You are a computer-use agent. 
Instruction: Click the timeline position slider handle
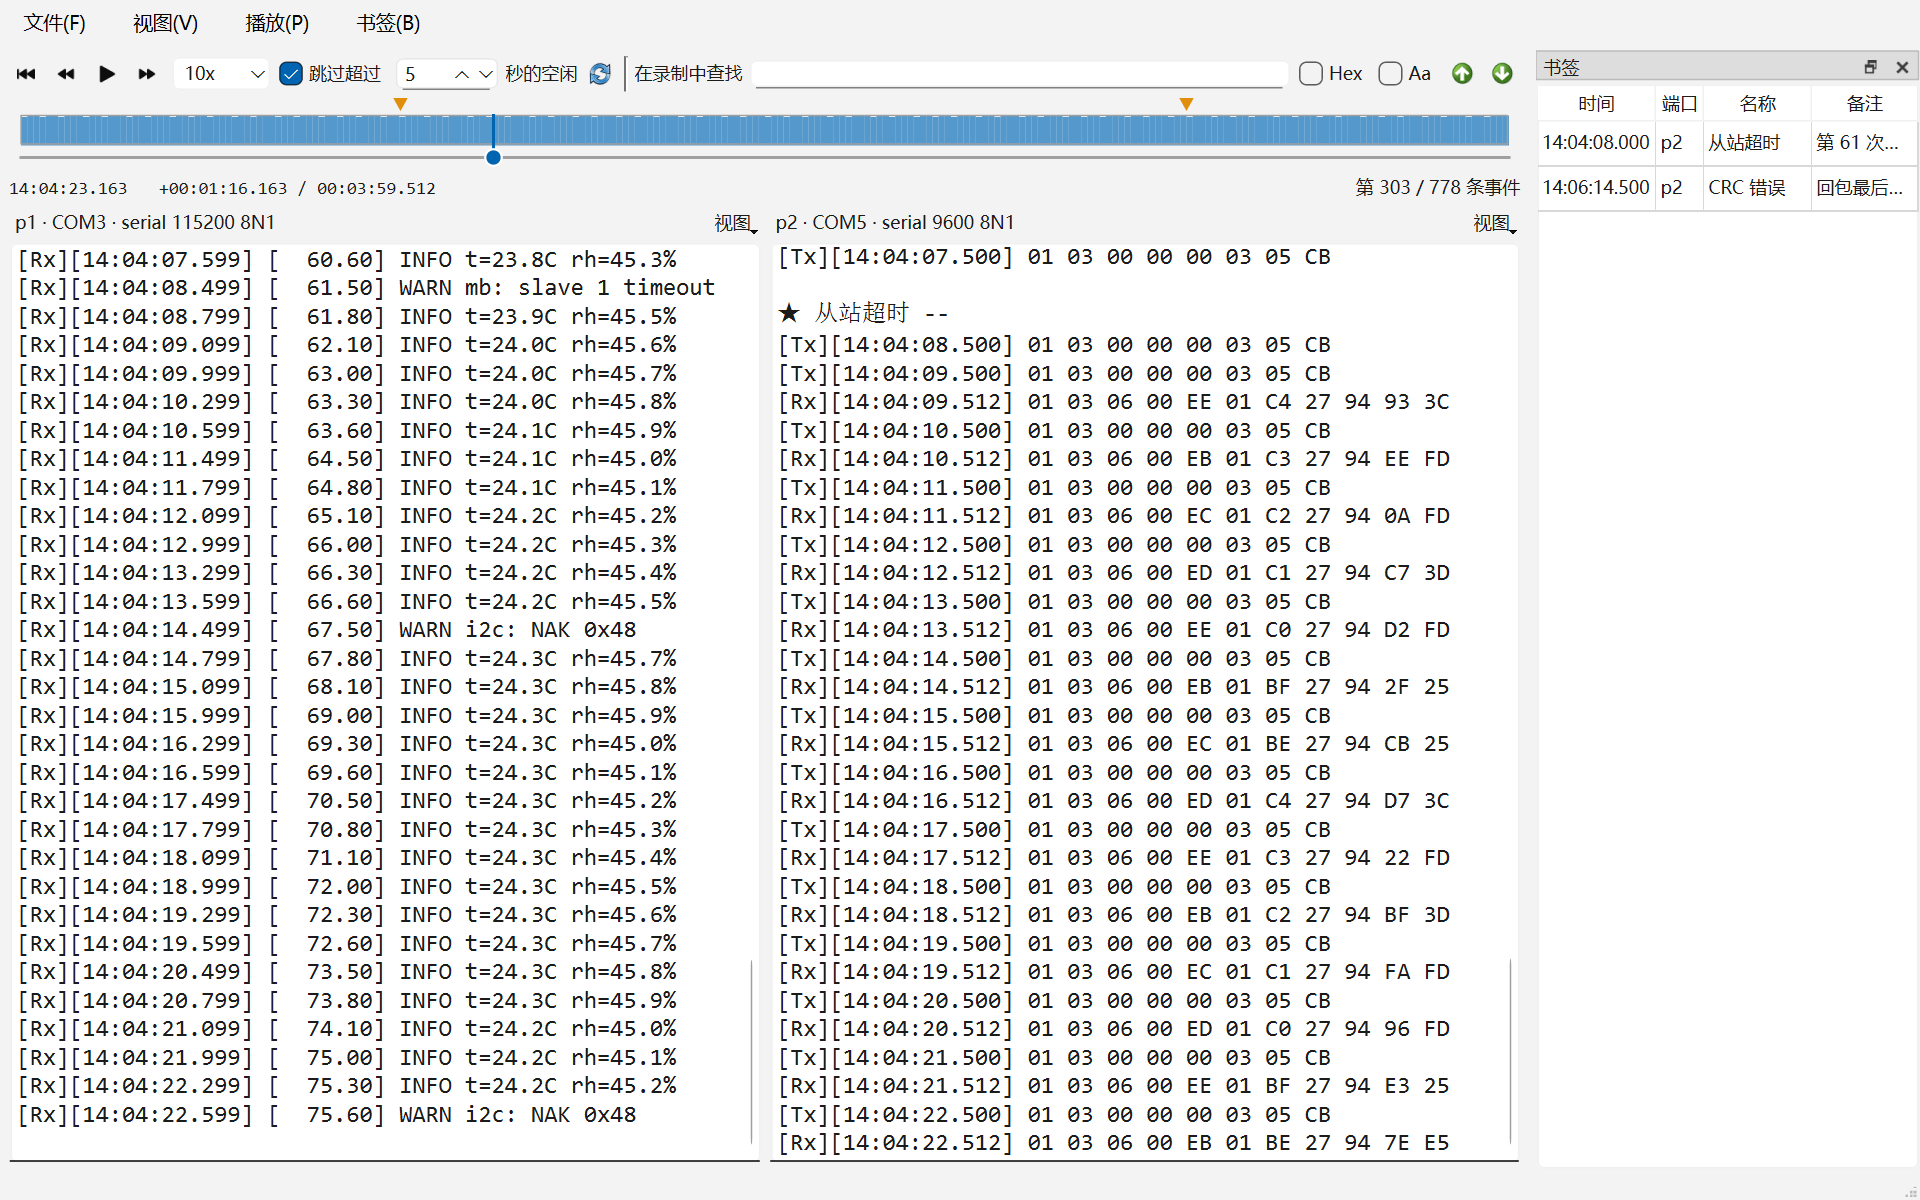(493, 157)
